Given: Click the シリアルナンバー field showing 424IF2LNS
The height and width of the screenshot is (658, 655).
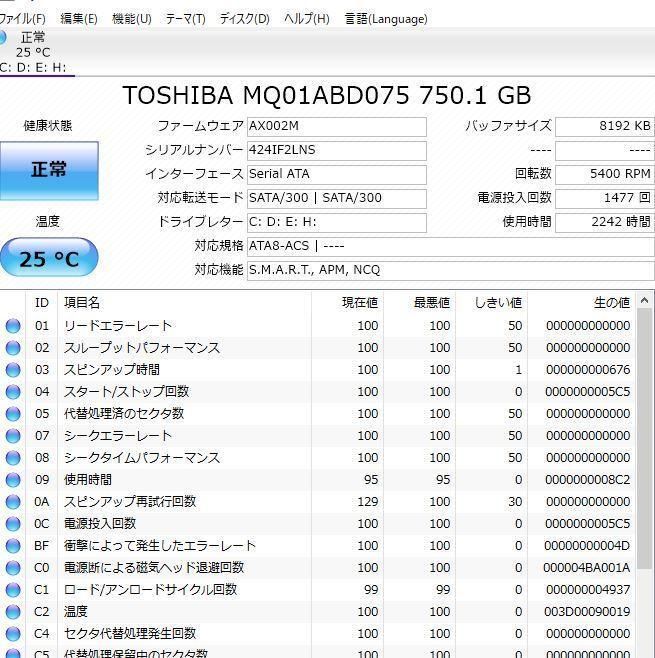Looking at the screenshot, I should pos(336,150).
